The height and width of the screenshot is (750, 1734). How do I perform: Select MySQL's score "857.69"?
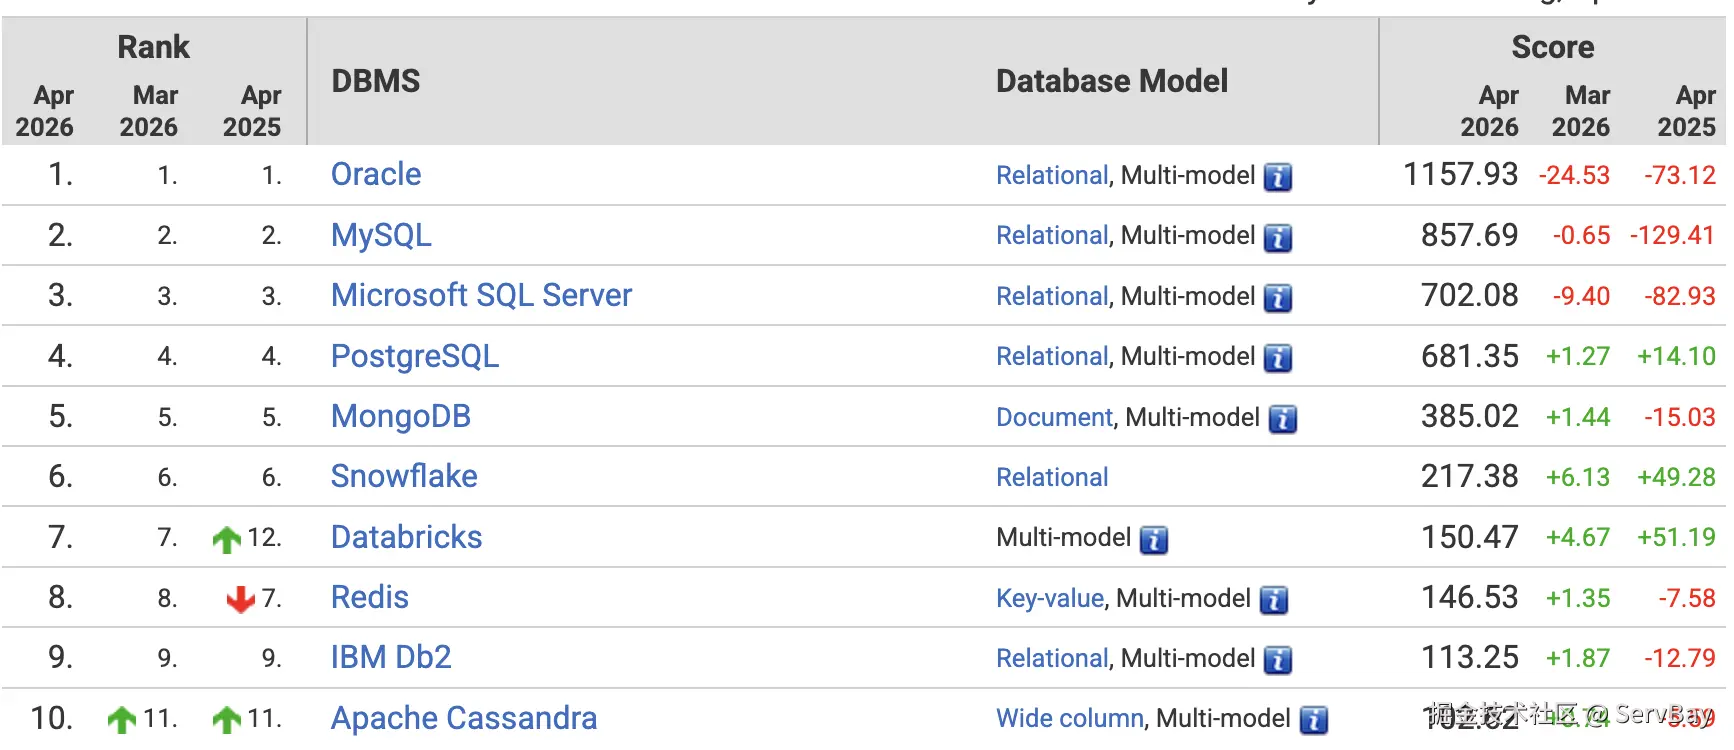pyautogui.click(x=1469, y=235)
